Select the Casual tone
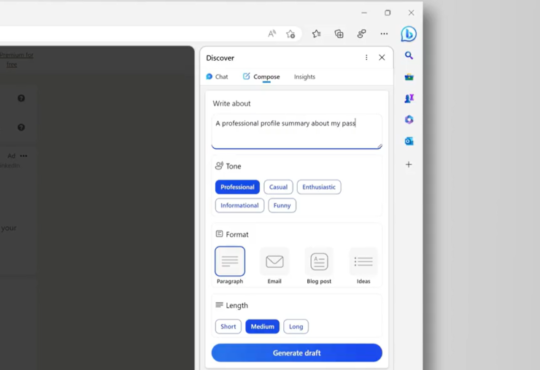This screenshot has height=370, width=540. pos(278,187)
